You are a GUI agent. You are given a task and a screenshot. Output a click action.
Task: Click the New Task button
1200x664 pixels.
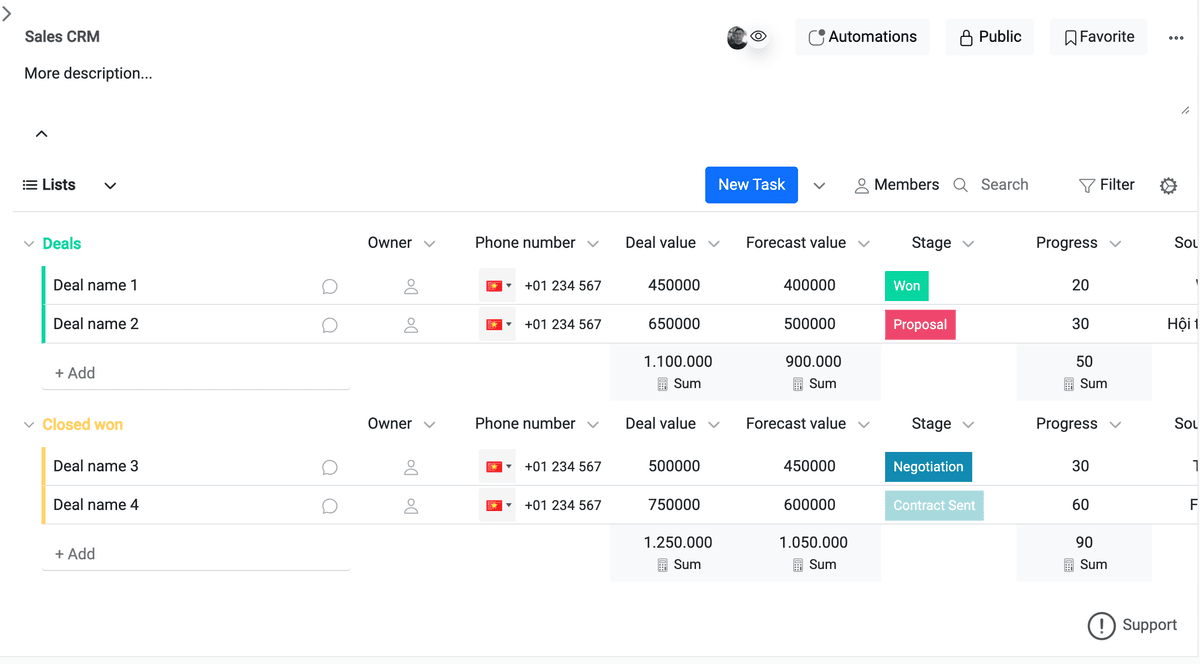click(751, 185)
